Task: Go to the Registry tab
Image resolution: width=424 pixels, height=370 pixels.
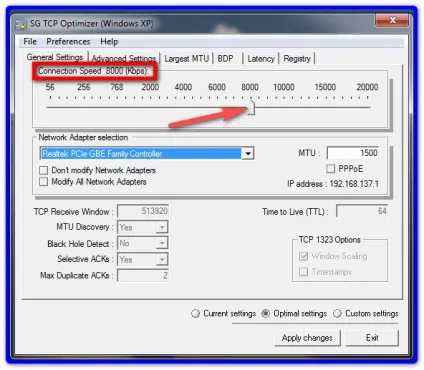Action: click(297, 59)
